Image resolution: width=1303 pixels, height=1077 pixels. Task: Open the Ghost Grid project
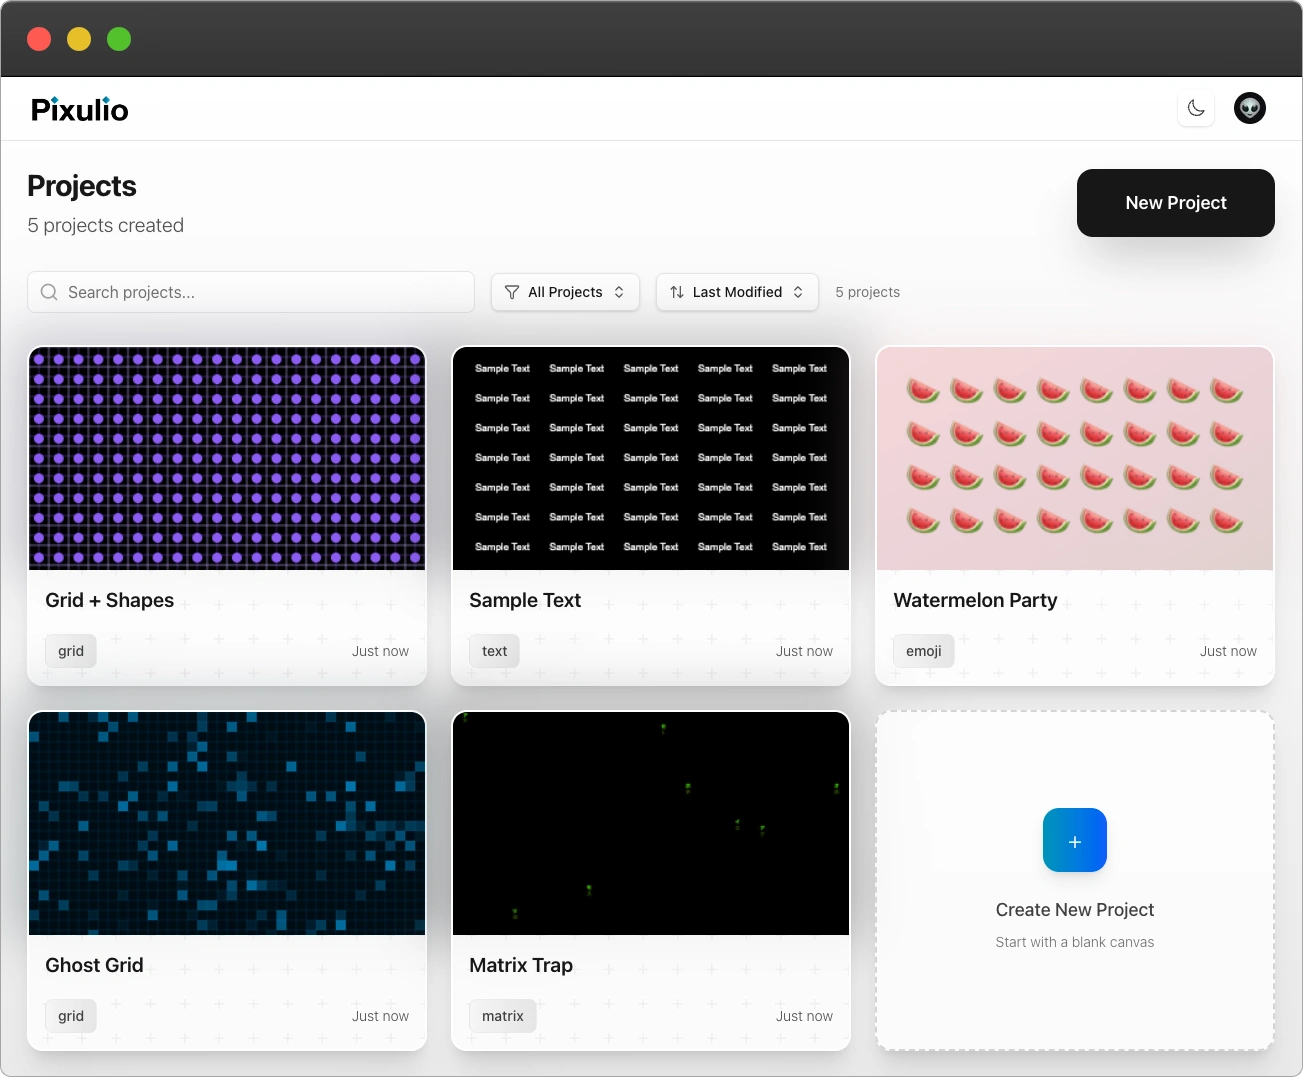coord(227,823)
